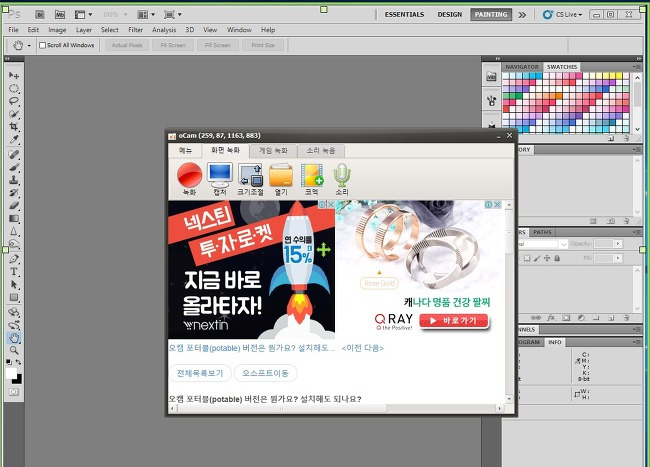Click the layer style fx icon
The width and height of the screenshot is (650, 467).
(551, 318)
